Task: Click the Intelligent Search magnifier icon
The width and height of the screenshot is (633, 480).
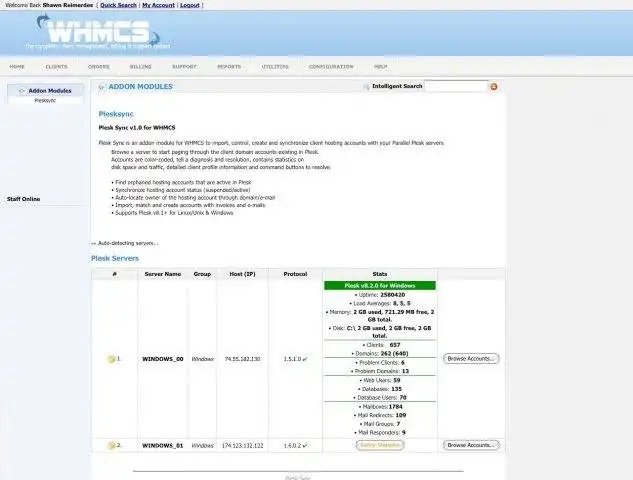Action: coord(366,86)
